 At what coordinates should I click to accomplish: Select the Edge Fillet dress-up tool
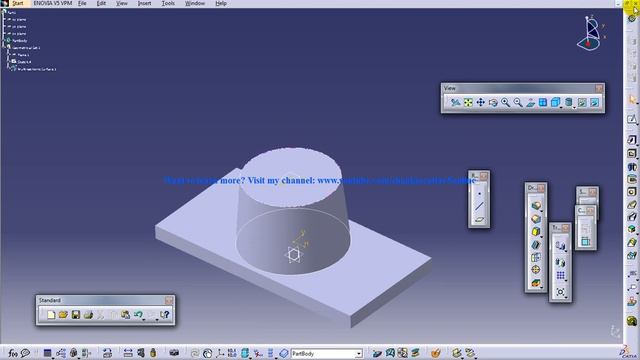[536, 205]
